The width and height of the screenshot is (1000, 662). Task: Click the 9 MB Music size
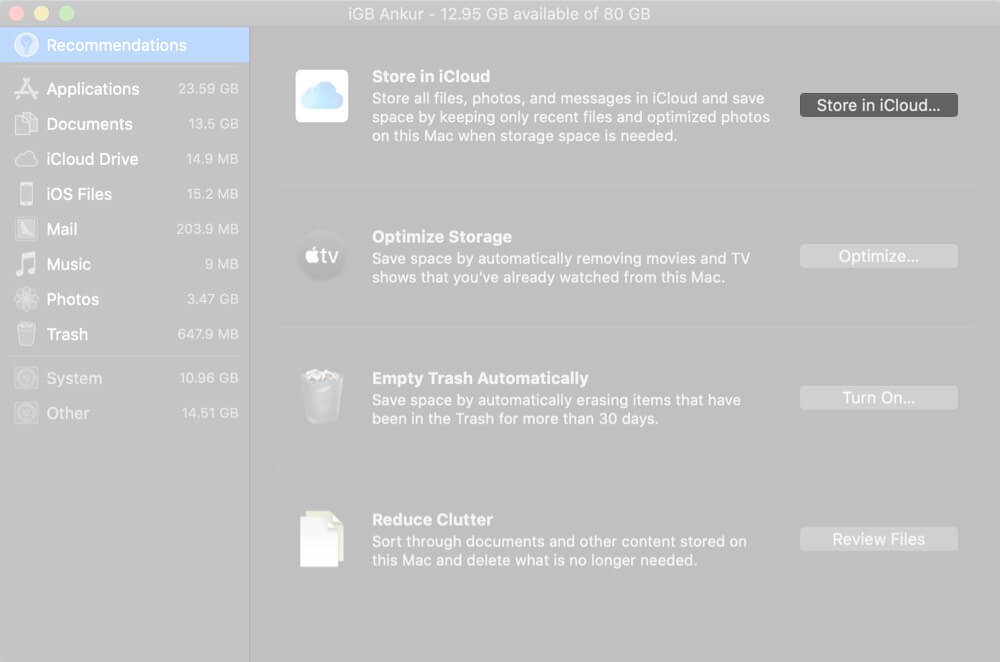click(x=221, y=264)
